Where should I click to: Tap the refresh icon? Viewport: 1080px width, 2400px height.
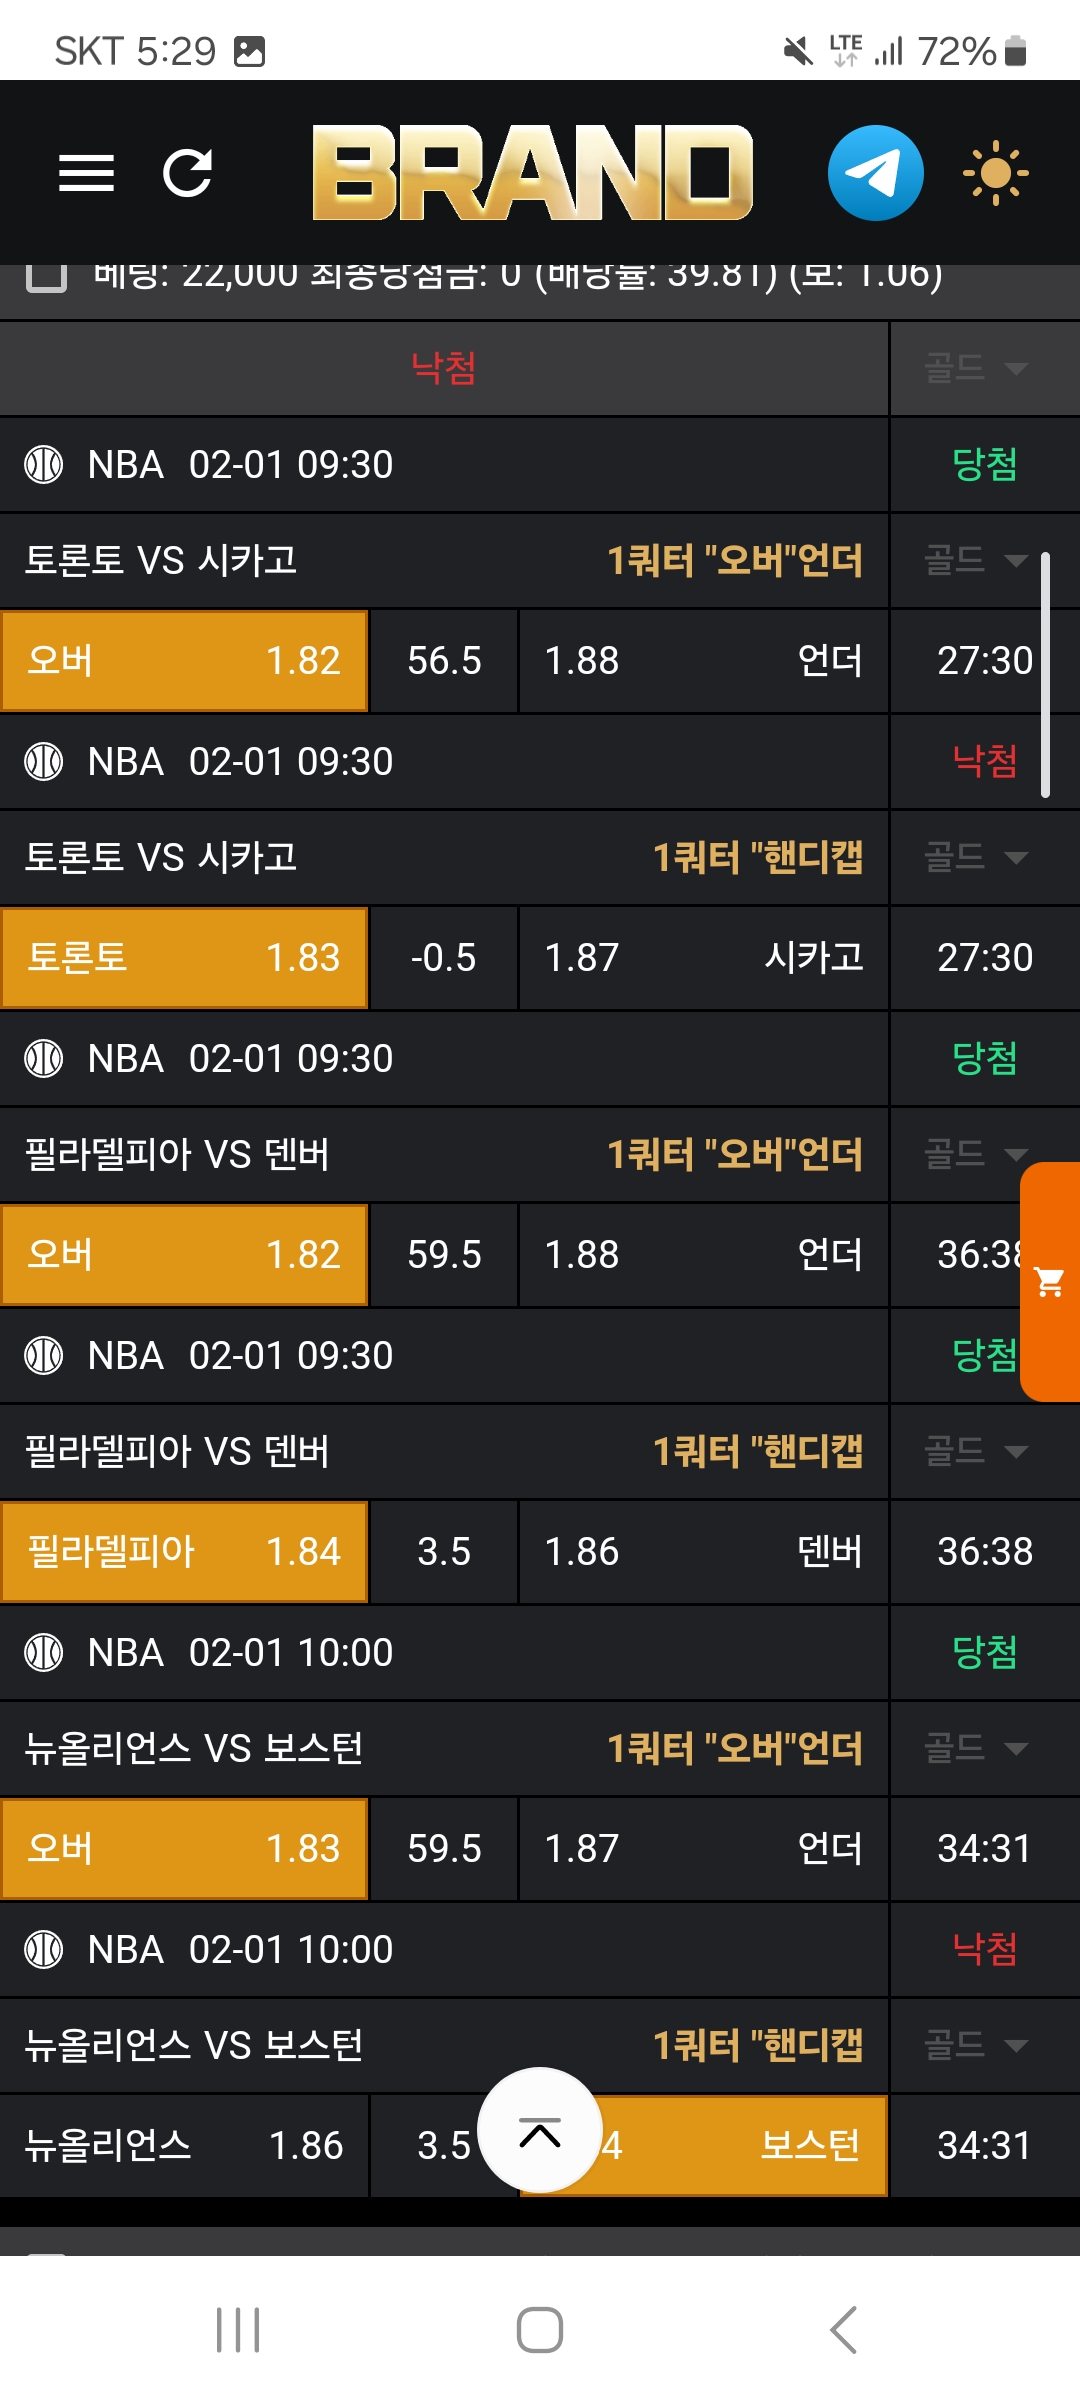point(188,173)
